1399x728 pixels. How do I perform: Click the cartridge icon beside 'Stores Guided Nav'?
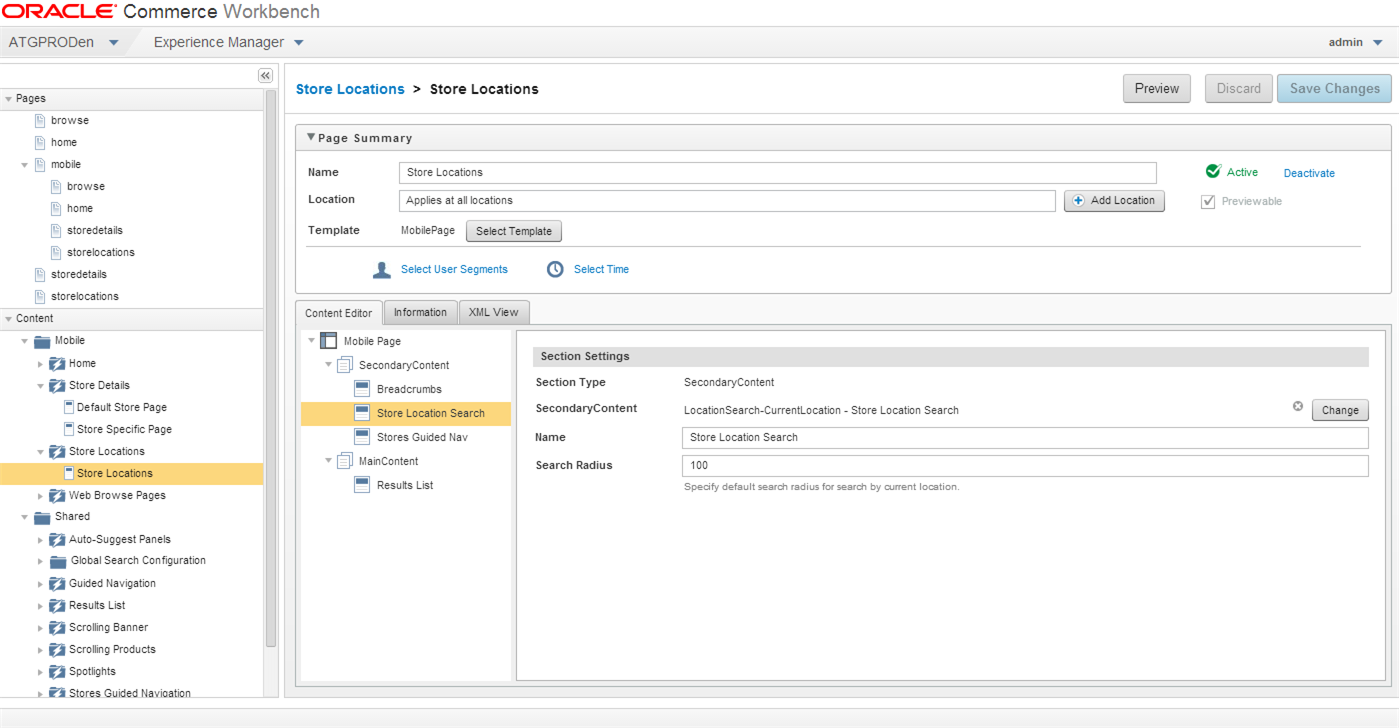tap(362, 437)
